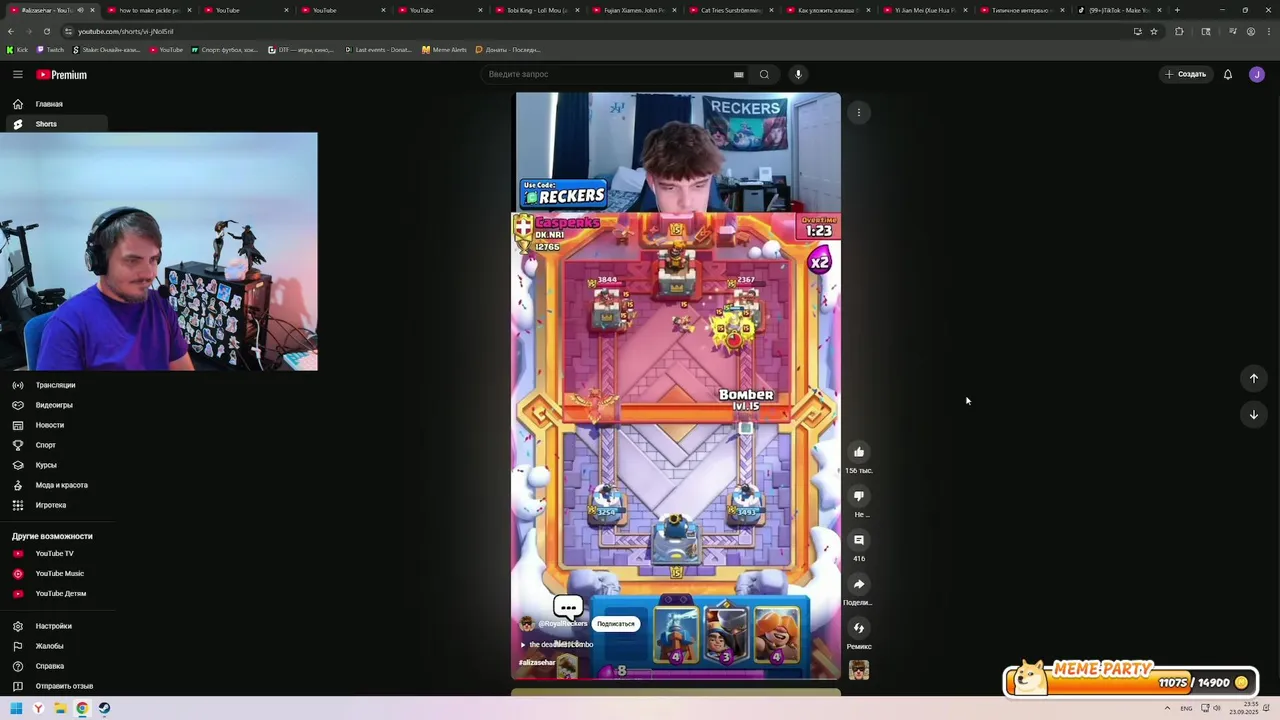Image resolution: width=1280 pixels, height=720 pixels.
Task: Open YouTube Детям link
Action: (60, 594)
